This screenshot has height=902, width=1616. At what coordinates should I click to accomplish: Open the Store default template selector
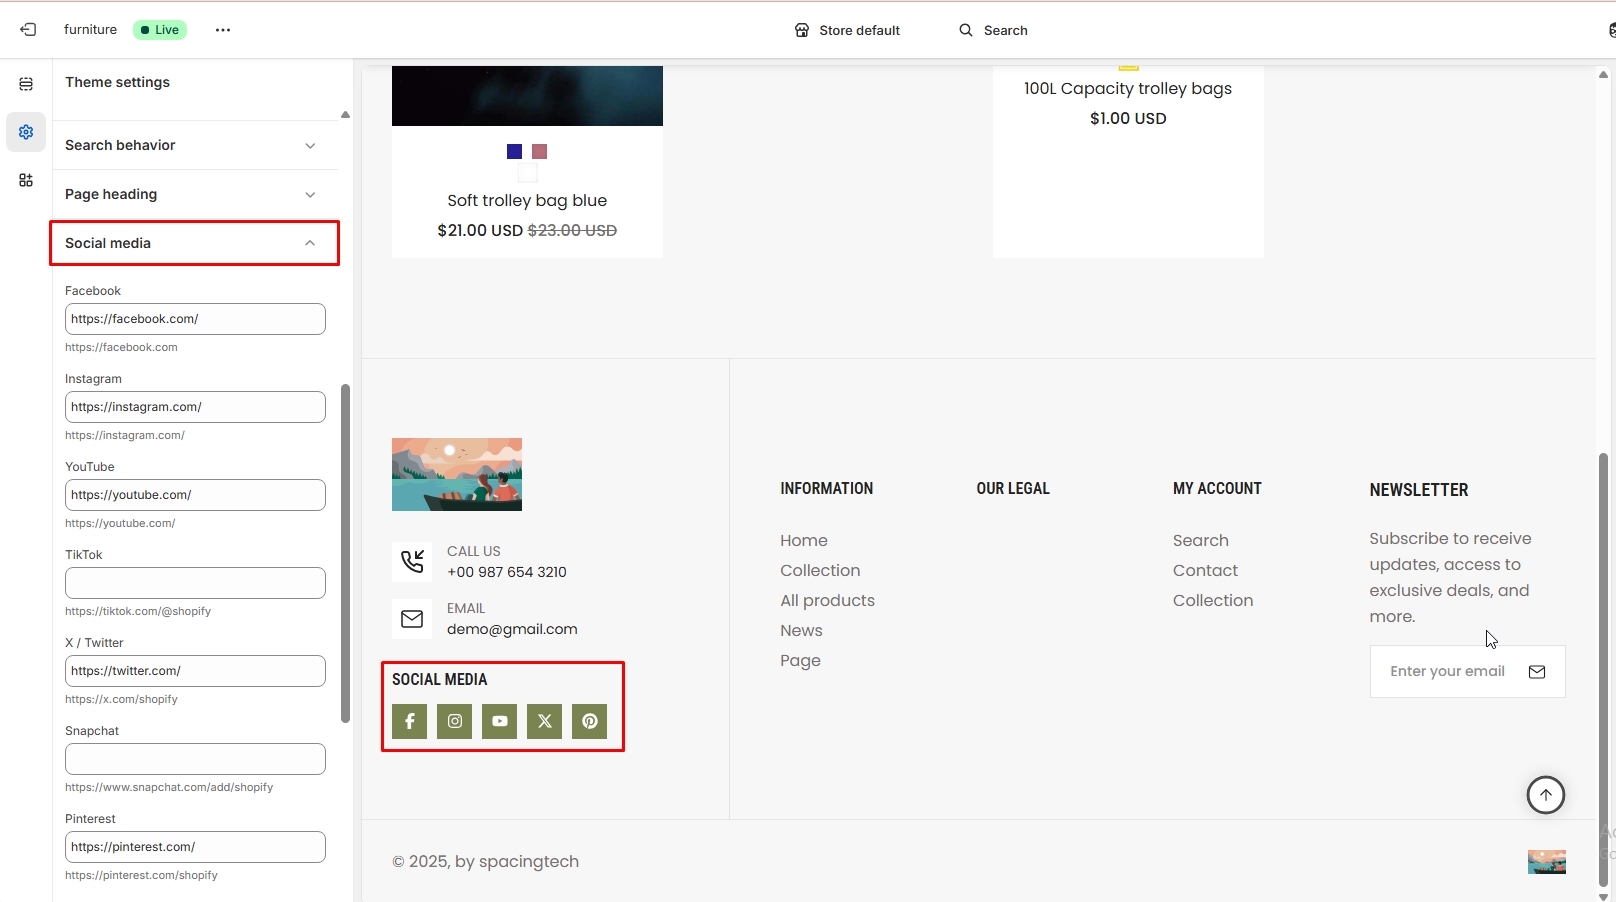tap(847, 30)
